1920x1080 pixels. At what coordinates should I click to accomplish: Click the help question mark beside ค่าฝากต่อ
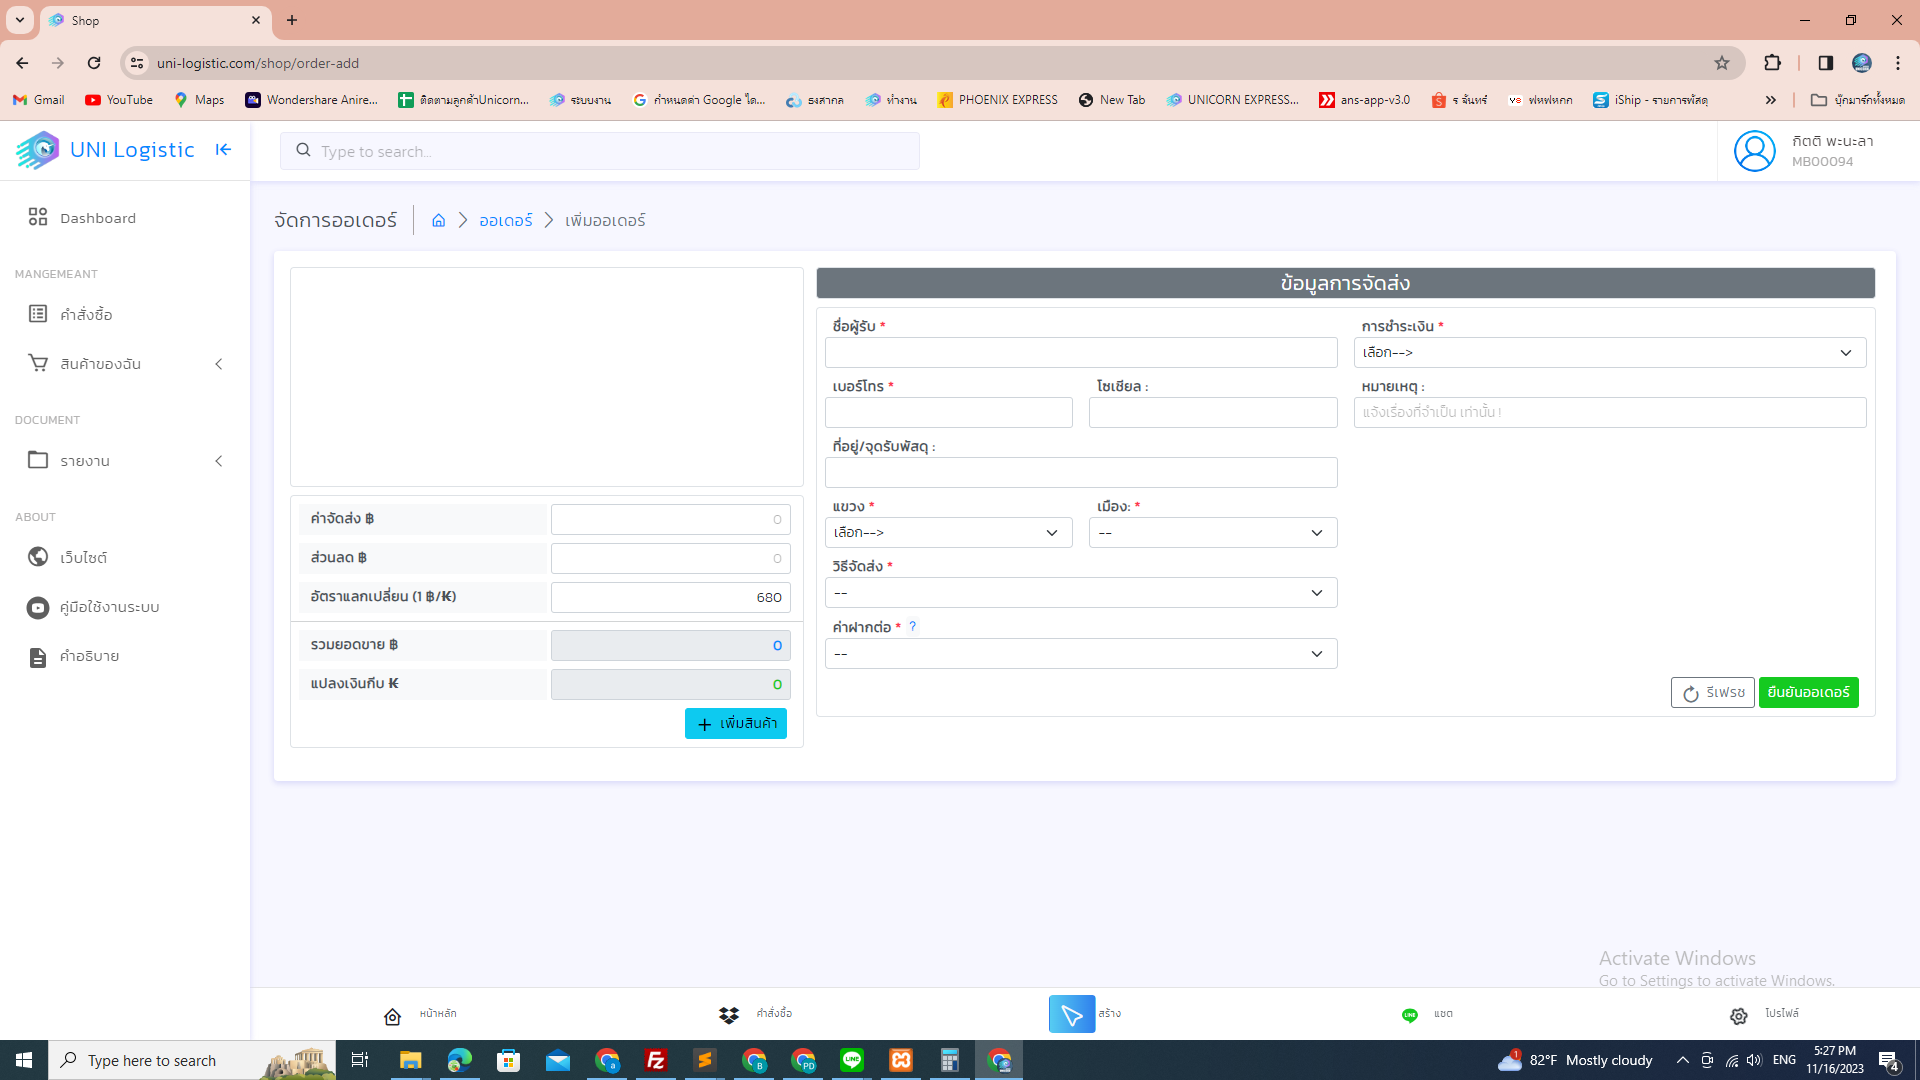tap(912, 626)
